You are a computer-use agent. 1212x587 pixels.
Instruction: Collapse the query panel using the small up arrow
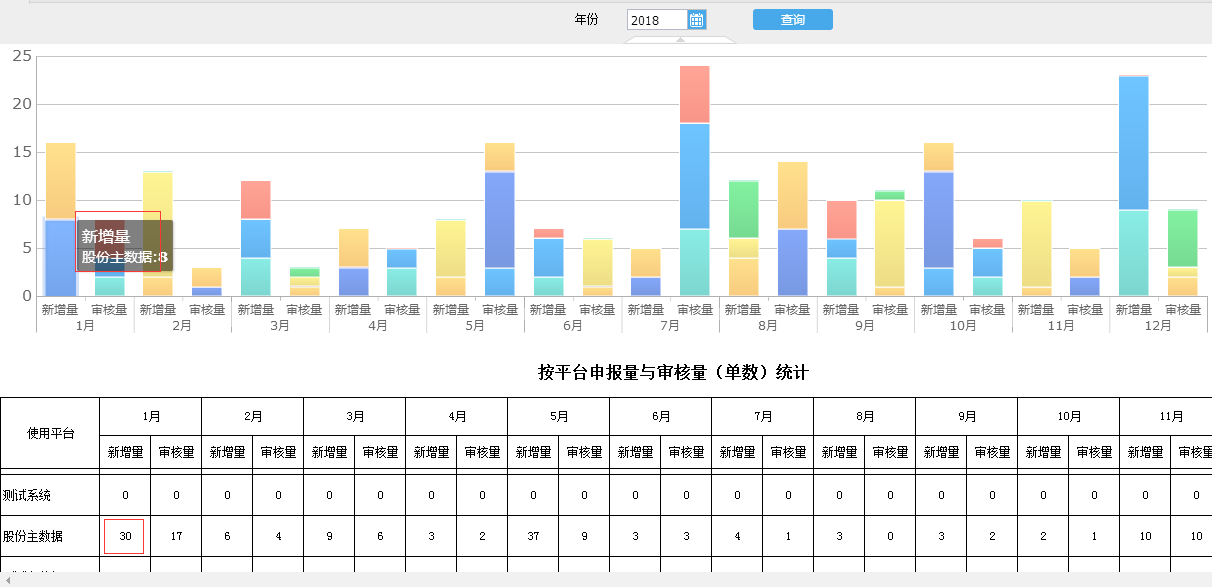coord(680,40)
